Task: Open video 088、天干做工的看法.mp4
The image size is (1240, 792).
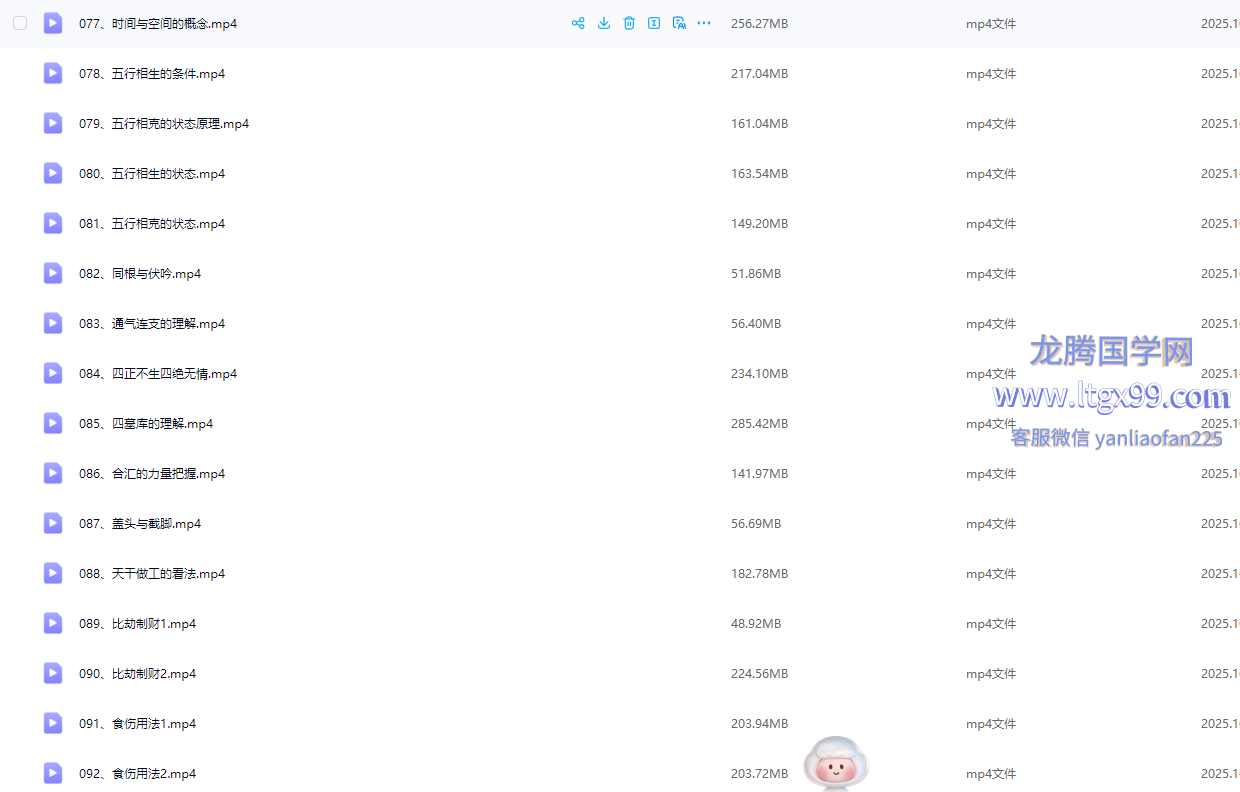Action: point(152,574)
